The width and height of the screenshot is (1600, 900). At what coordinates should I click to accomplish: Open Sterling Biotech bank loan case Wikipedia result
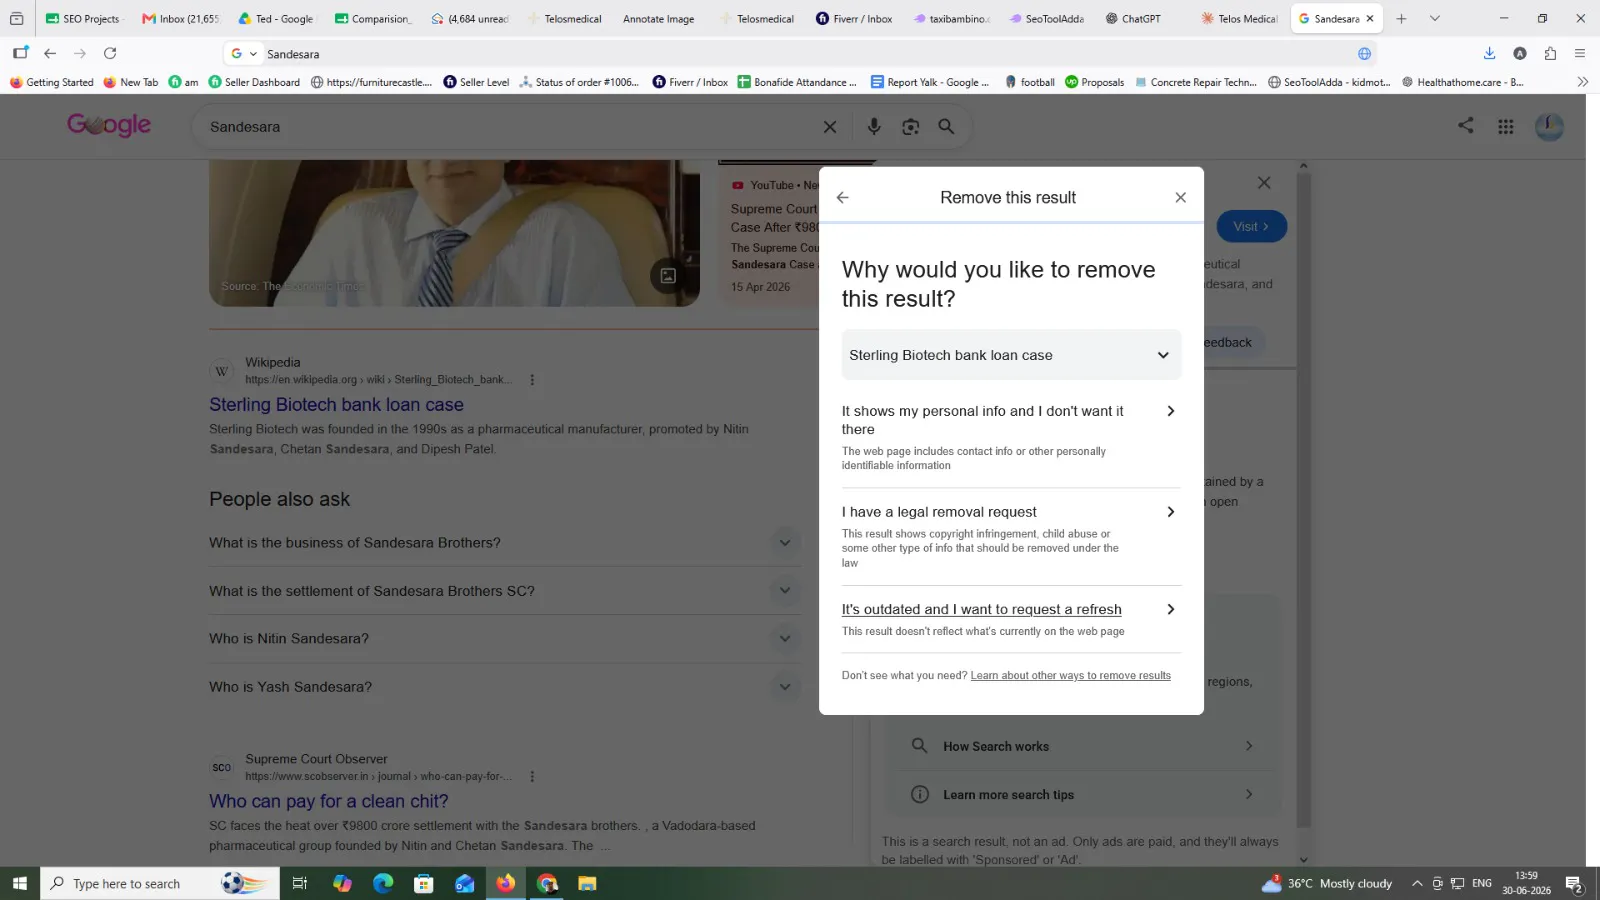coord(336,405)
